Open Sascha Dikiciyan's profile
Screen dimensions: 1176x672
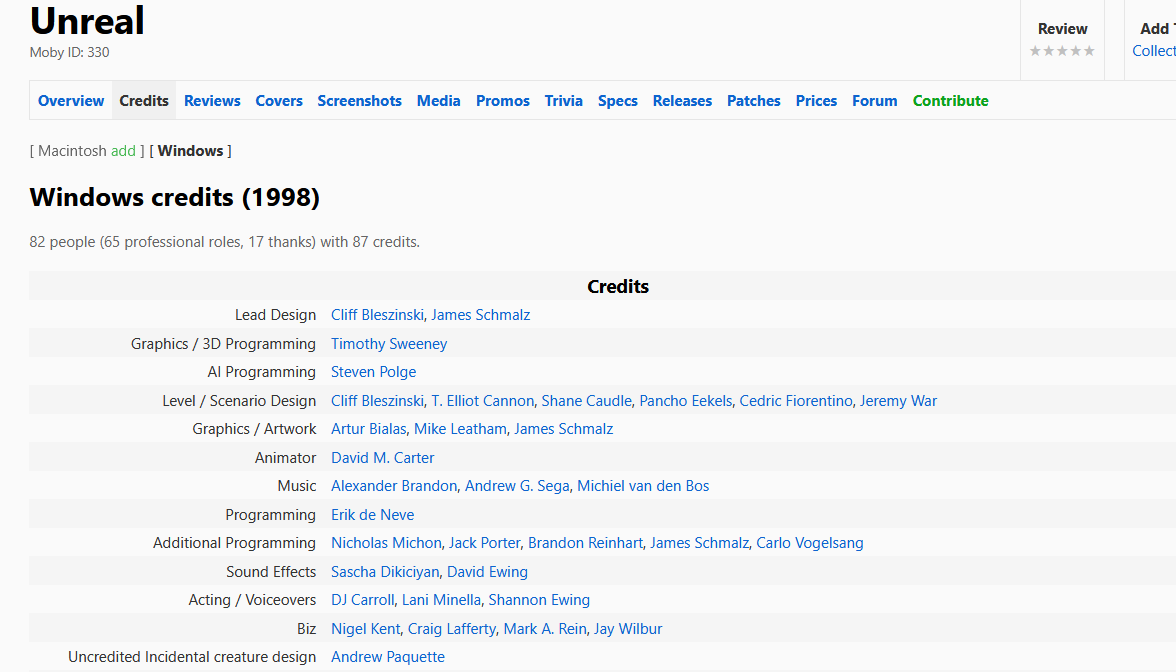click(x=385, y=572)
